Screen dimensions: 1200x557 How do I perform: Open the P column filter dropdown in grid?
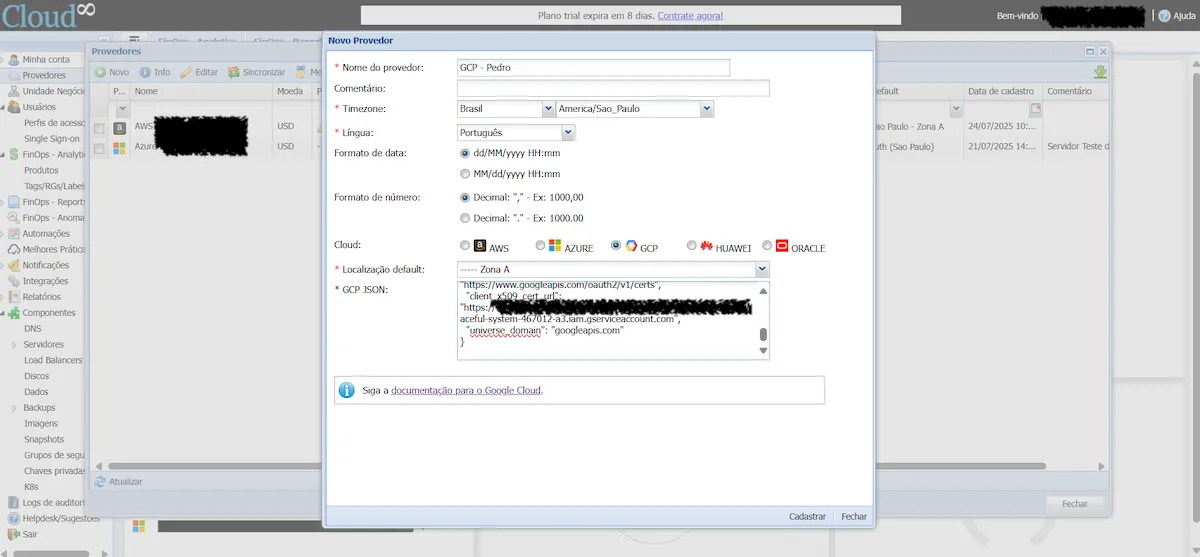tap(122, 108)
